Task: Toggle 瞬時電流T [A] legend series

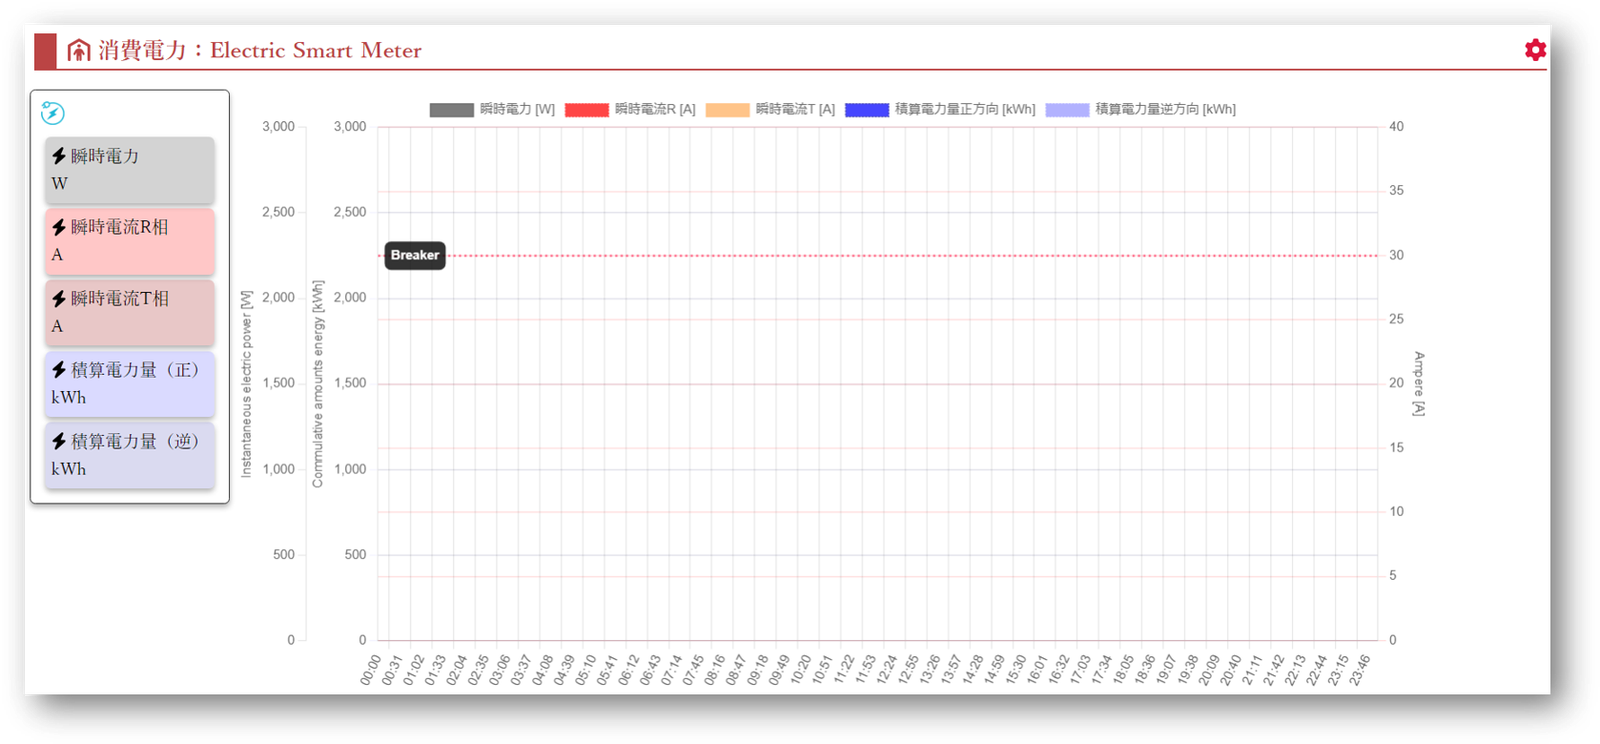Action: [770, 109]
